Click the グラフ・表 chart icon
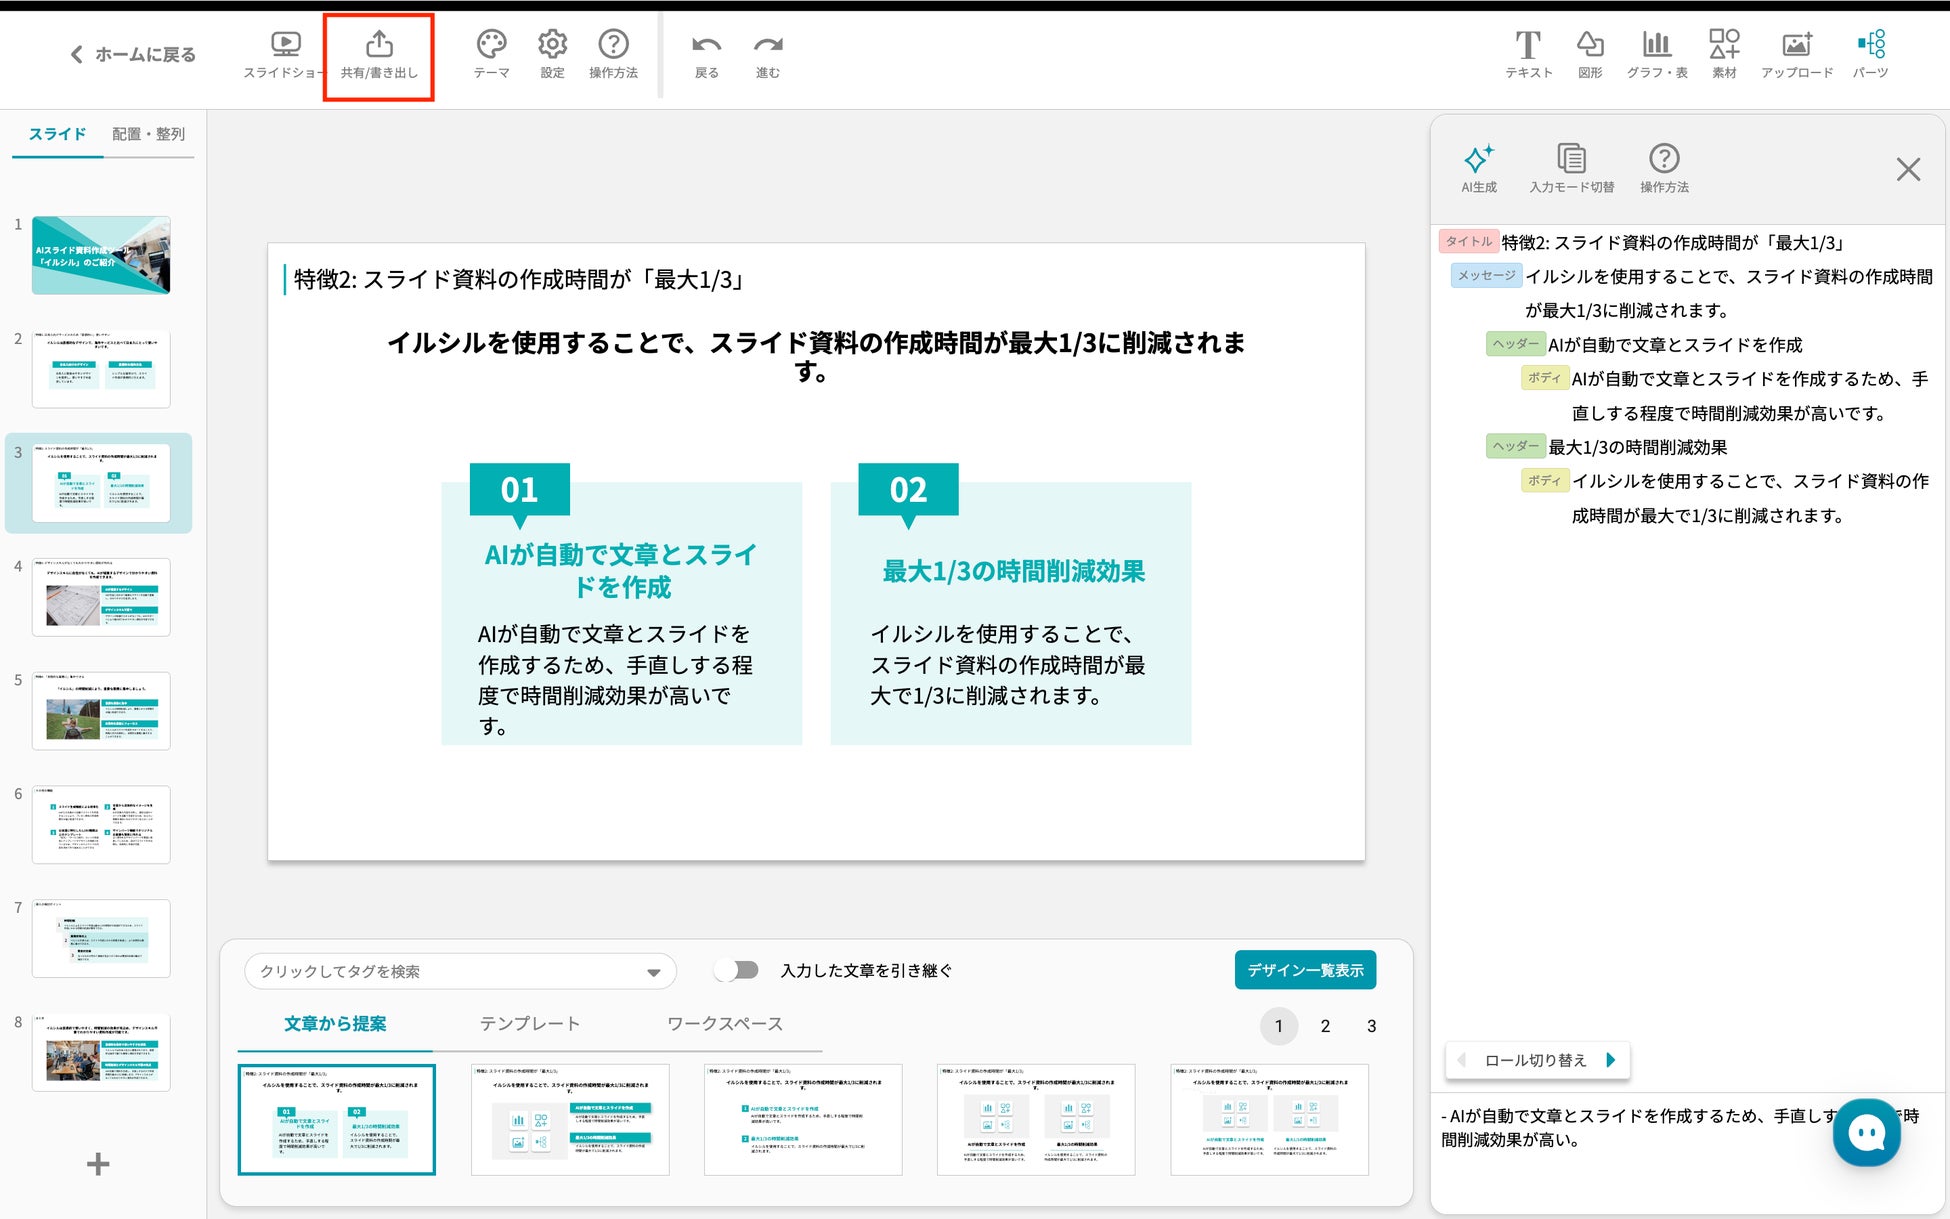 pos(1656,45)
